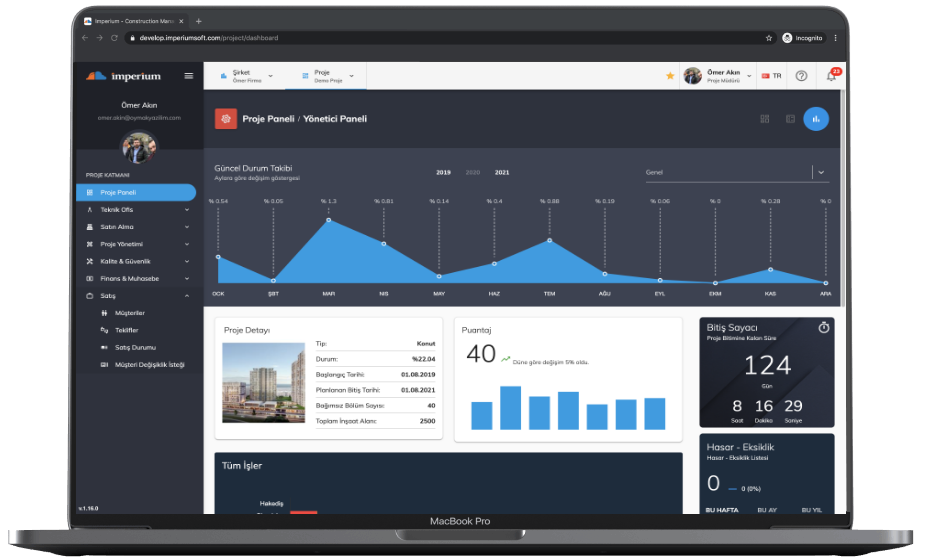The width and height of the screenshot is (925, 560).
Task: Select year 2021 in the chart filter
Action: pyautogui.click(x=502, y=172)
